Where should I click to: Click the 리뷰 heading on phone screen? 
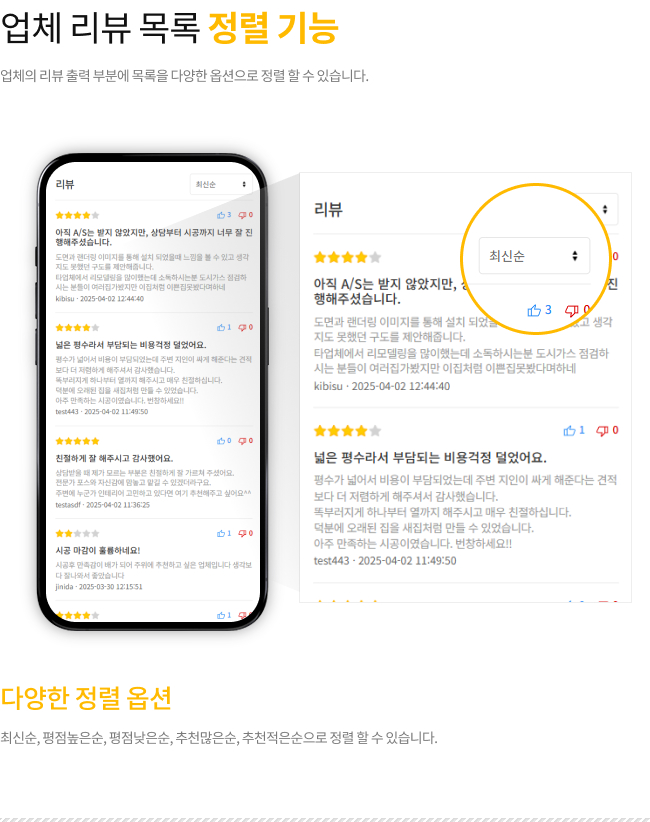(65, 185)
